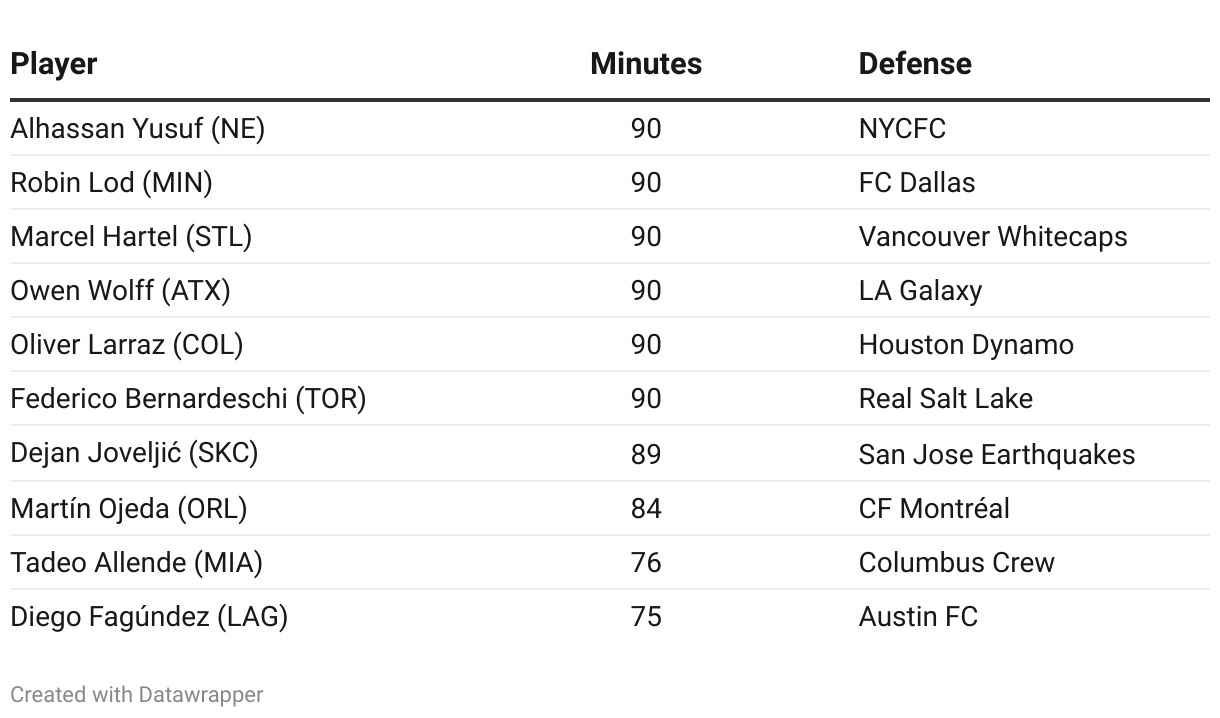Click the Player column header
1220x718 pixels.
pyautogui.click(x=54, y=63)
